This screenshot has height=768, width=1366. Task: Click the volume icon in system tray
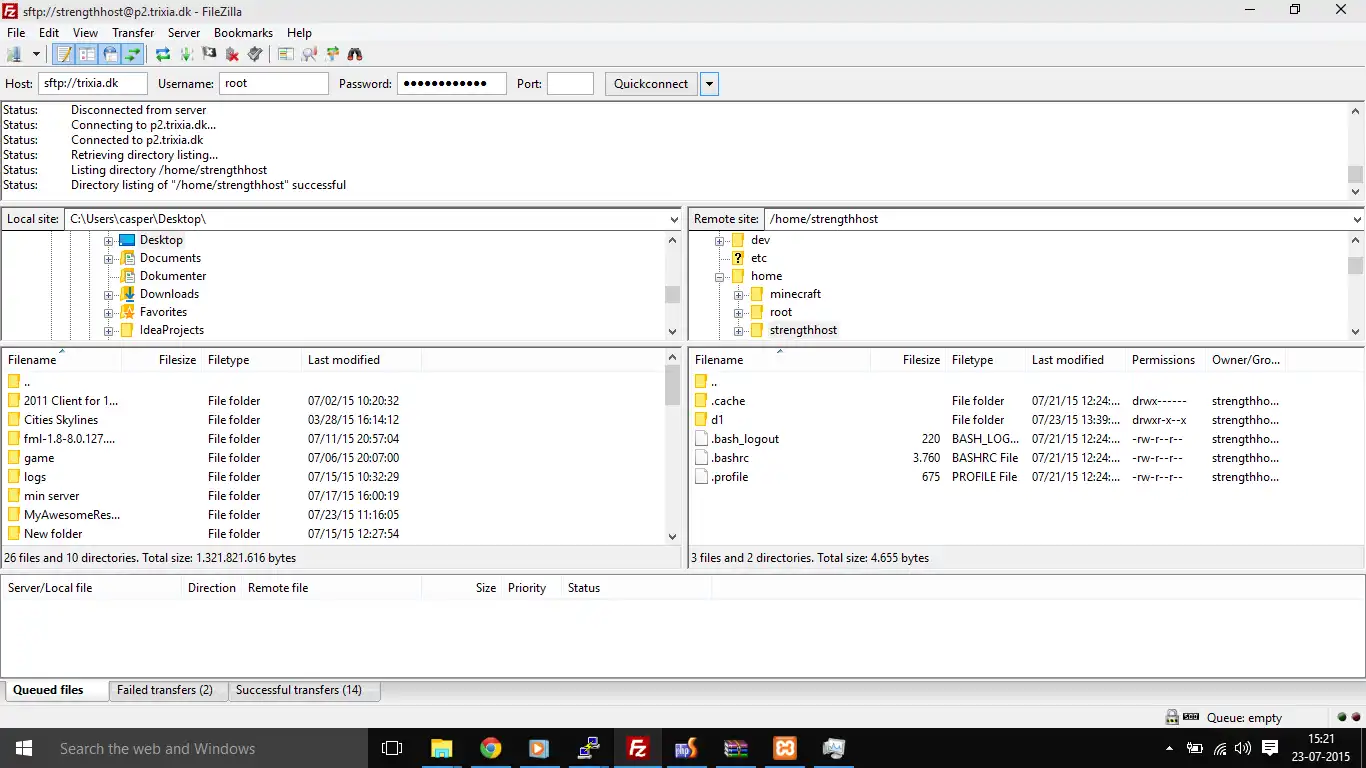[x=1243, y=748]
